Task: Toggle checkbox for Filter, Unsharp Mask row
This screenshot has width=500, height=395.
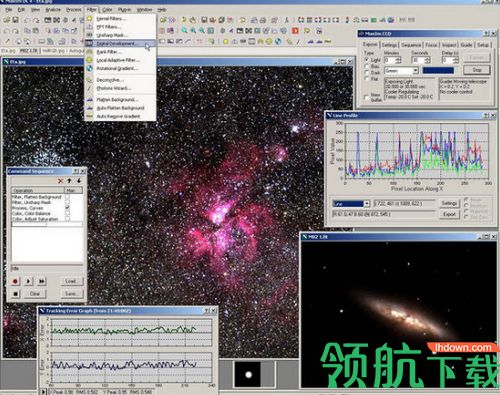Action: pos(68,202)
